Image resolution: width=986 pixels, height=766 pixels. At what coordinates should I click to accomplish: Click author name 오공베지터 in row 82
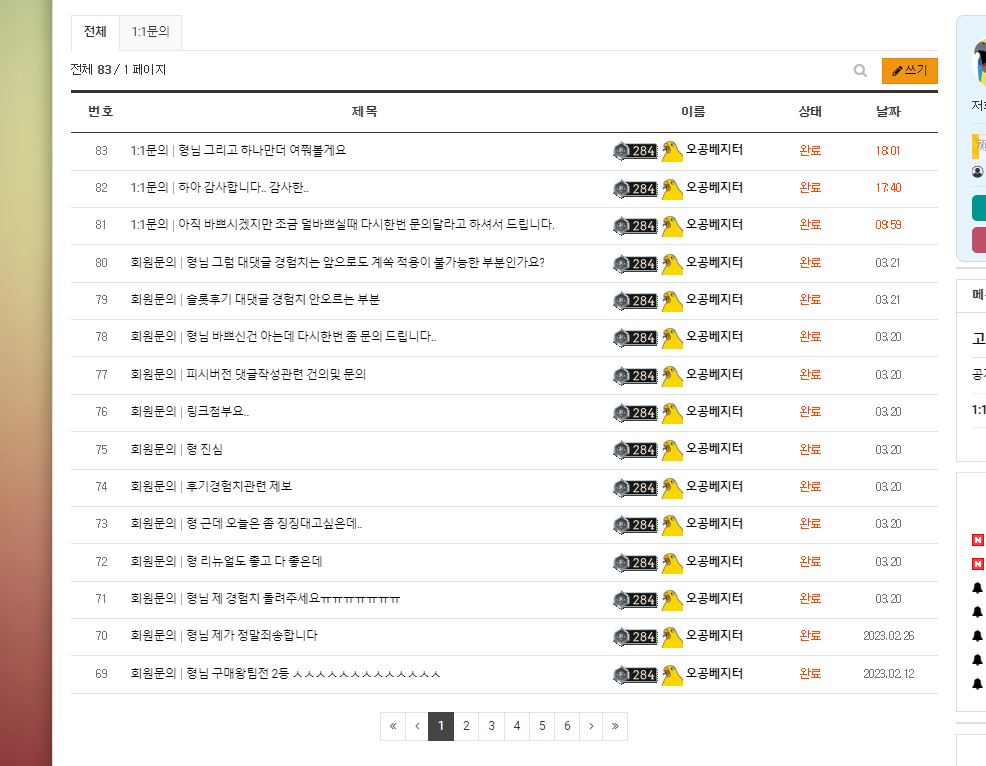(714, 187)
